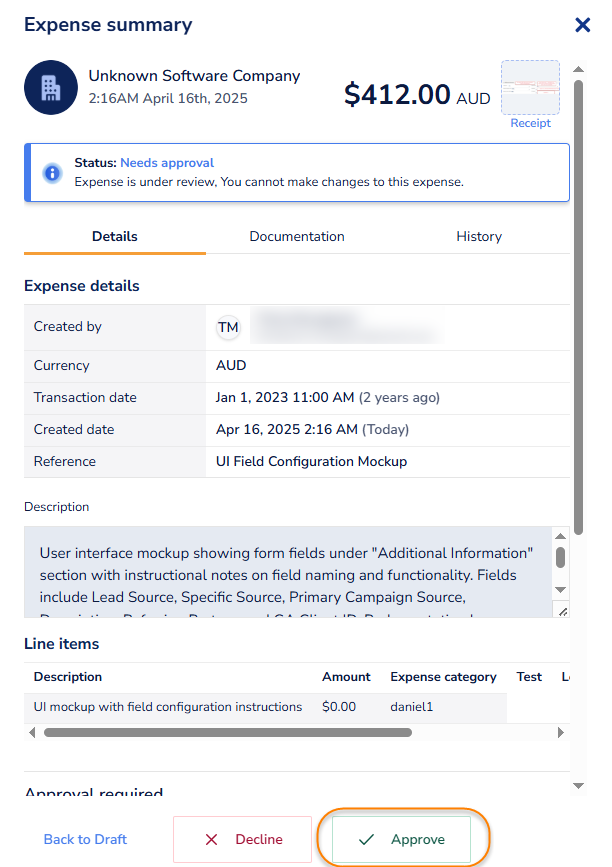Select the Details tab
Screen dimensions: 612x867
pos(115,237)
